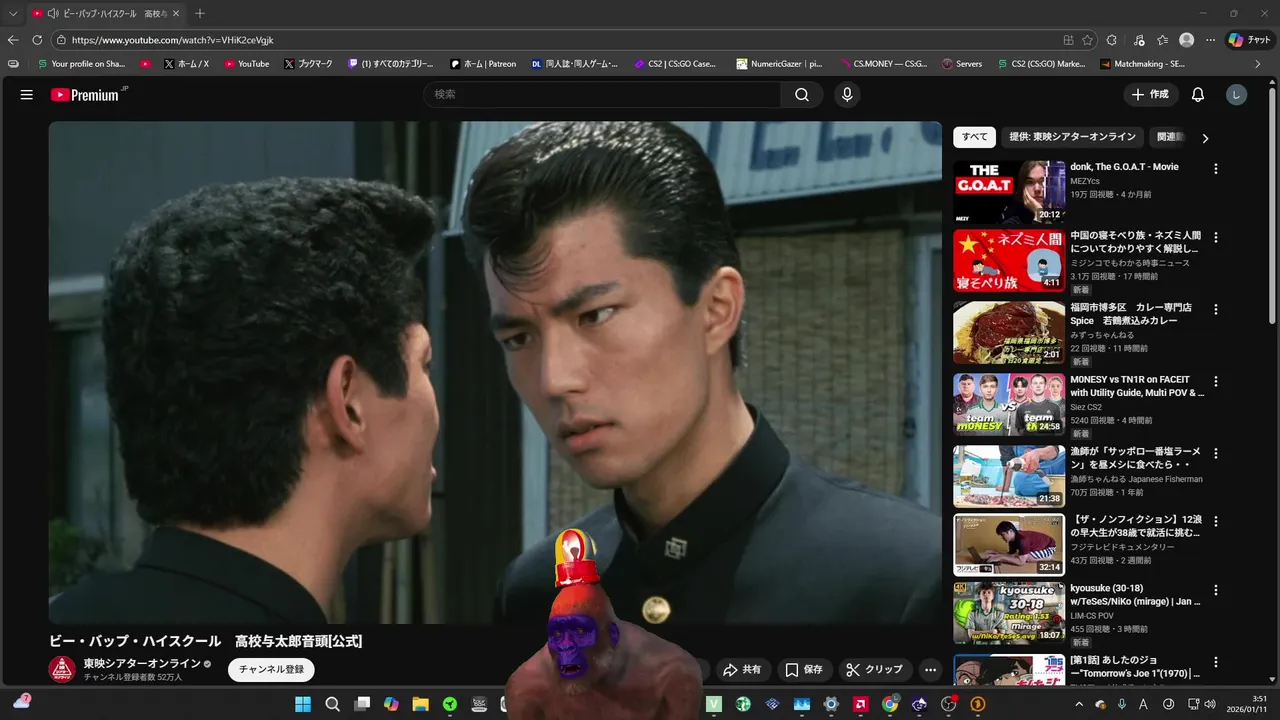1280x720 pixels.
Task: Mute the tab via speaker icon
Action: click(52, 13)
